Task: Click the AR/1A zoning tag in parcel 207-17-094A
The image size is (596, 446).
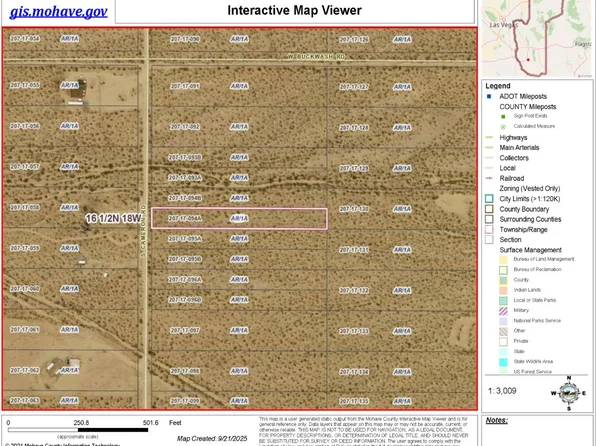Action: (x=239, y=219)
